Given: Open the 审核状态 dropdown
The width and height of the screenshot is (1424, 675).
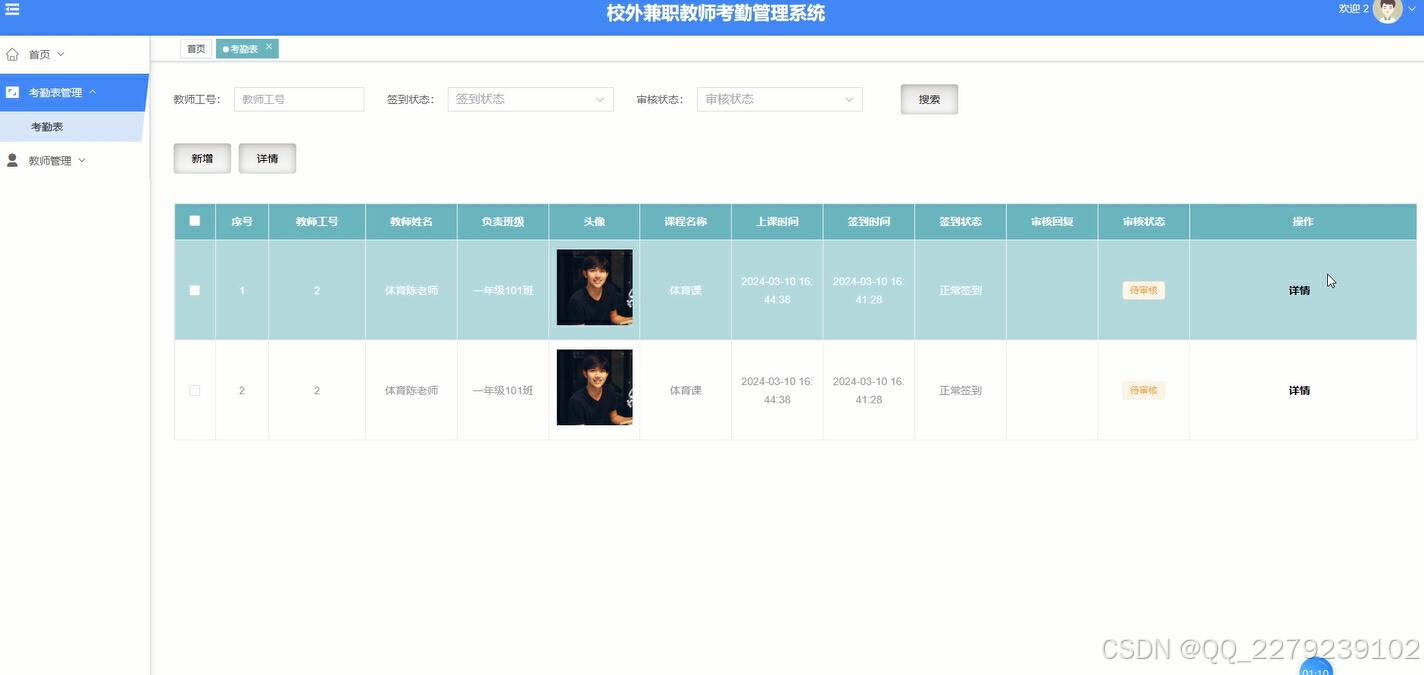Looking at the screenshot, I should click(779, 98).
